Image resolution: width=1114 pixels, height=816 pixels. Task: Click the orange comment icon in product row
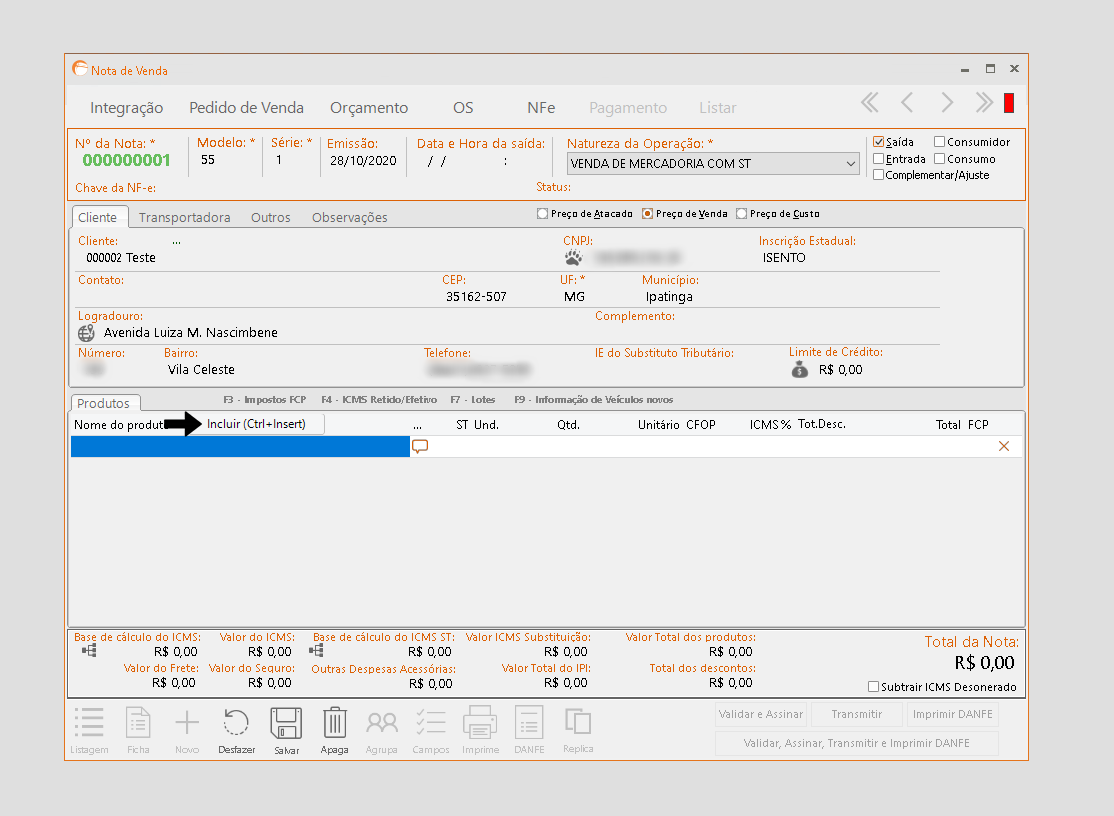(x=420, y=446)
